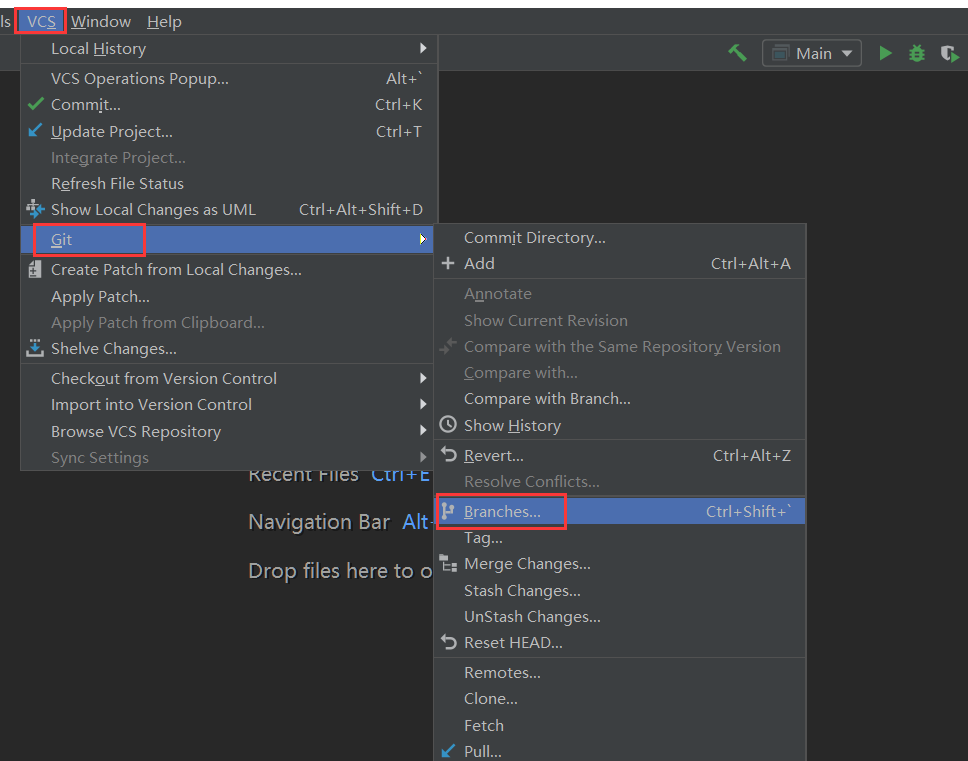The height and width of the screenshot is (761, 968).
Task: Open Remotes... from Git submenu
Action: 620,673
